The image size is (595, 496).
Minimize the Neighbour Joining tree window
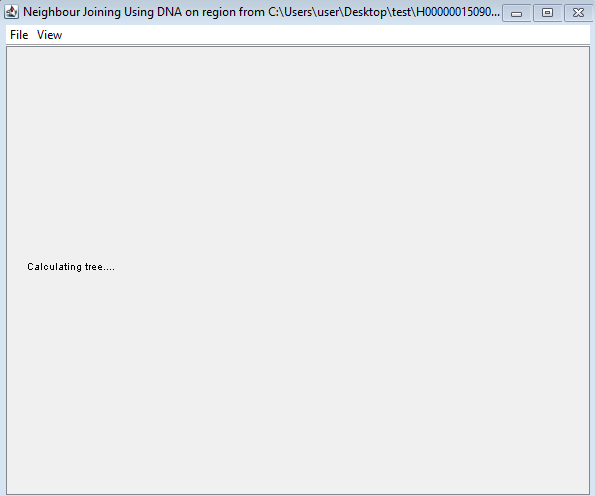pos(516,13)
